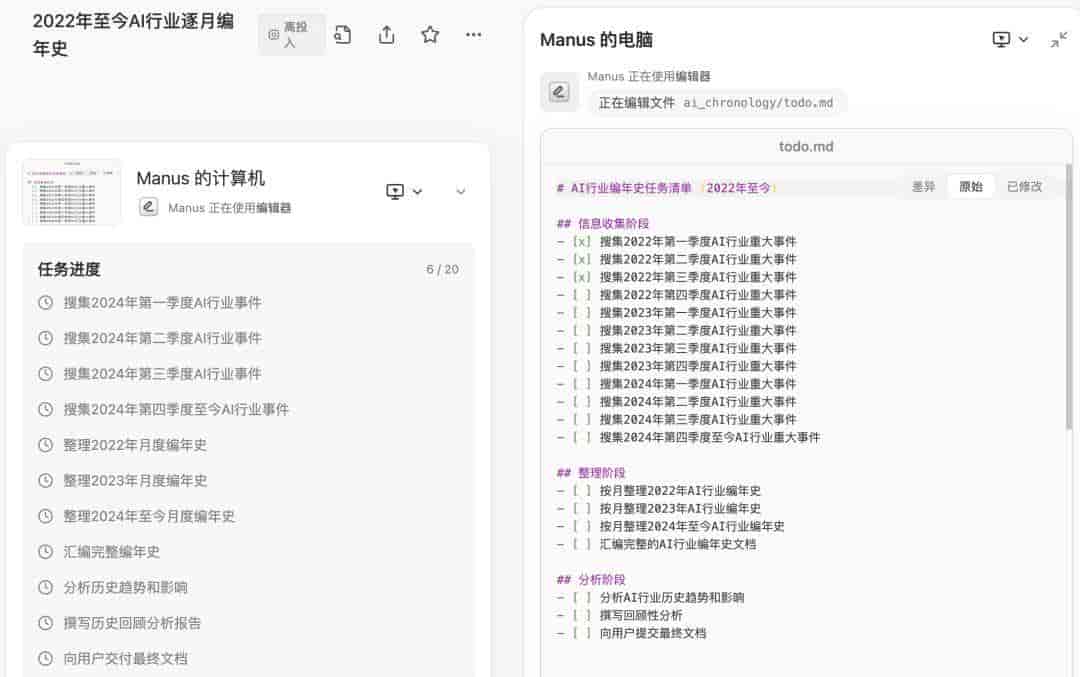Viewport: 1080px width, 677px height.
Task: Click empty box for 搜集2023年第一季度AI行业重大事件
Action: pyautogui.click(x=582, y=313)
